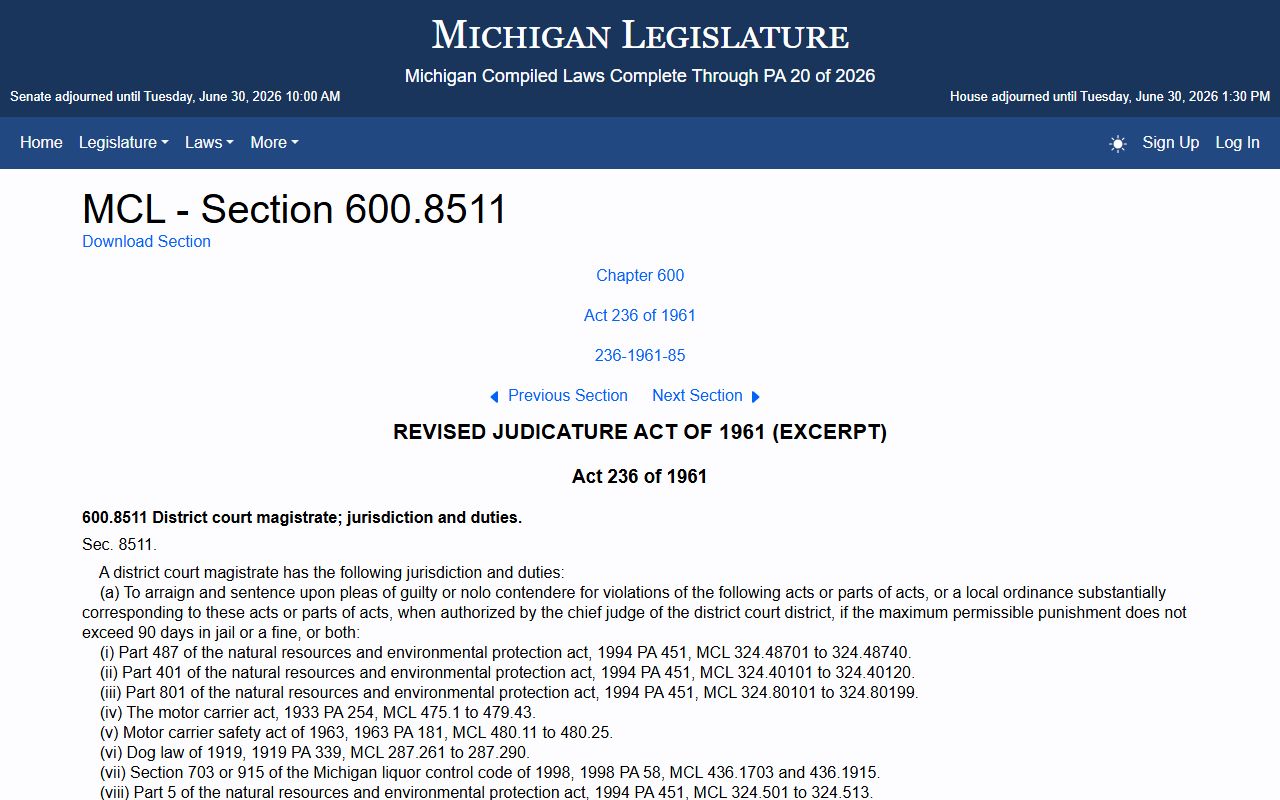Click item (i) Part 487 text
Viewport: 1280px width, 800px height.
click(x=506, y=652)
